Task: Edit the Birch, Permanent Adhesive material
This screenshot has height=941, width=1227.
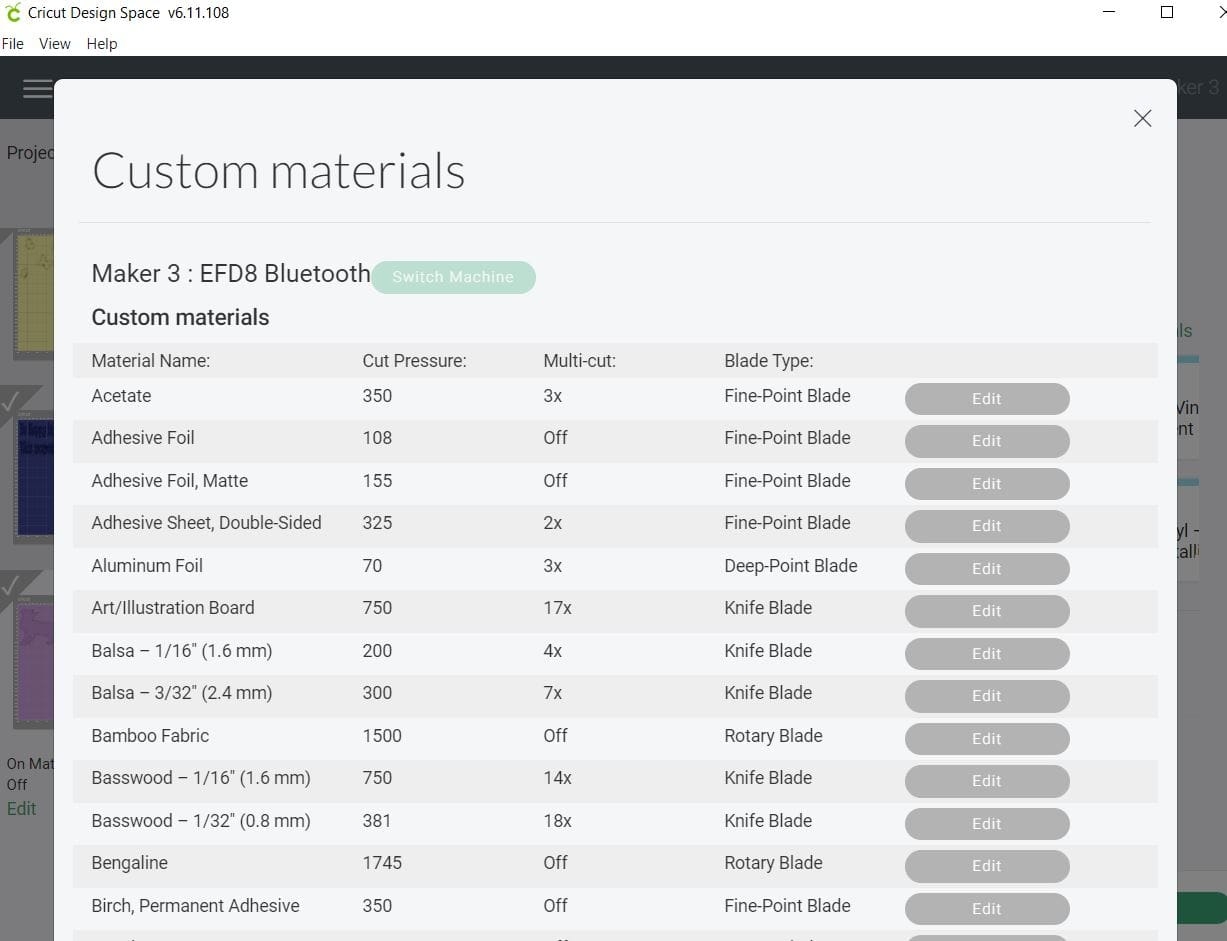Action: coord(986,908)
